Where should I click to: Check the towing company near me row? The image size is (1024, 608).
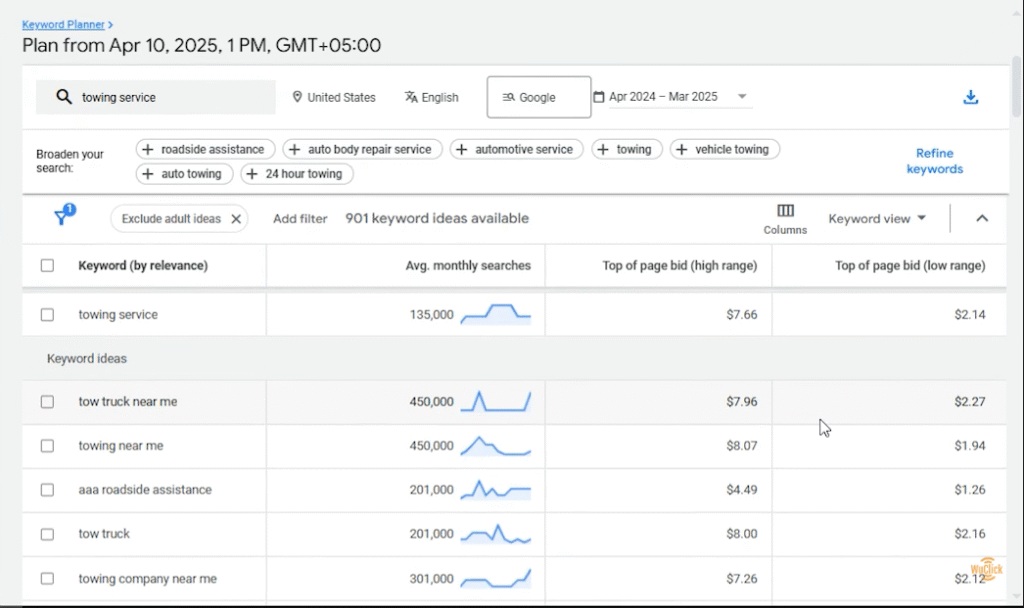(47, 579)
